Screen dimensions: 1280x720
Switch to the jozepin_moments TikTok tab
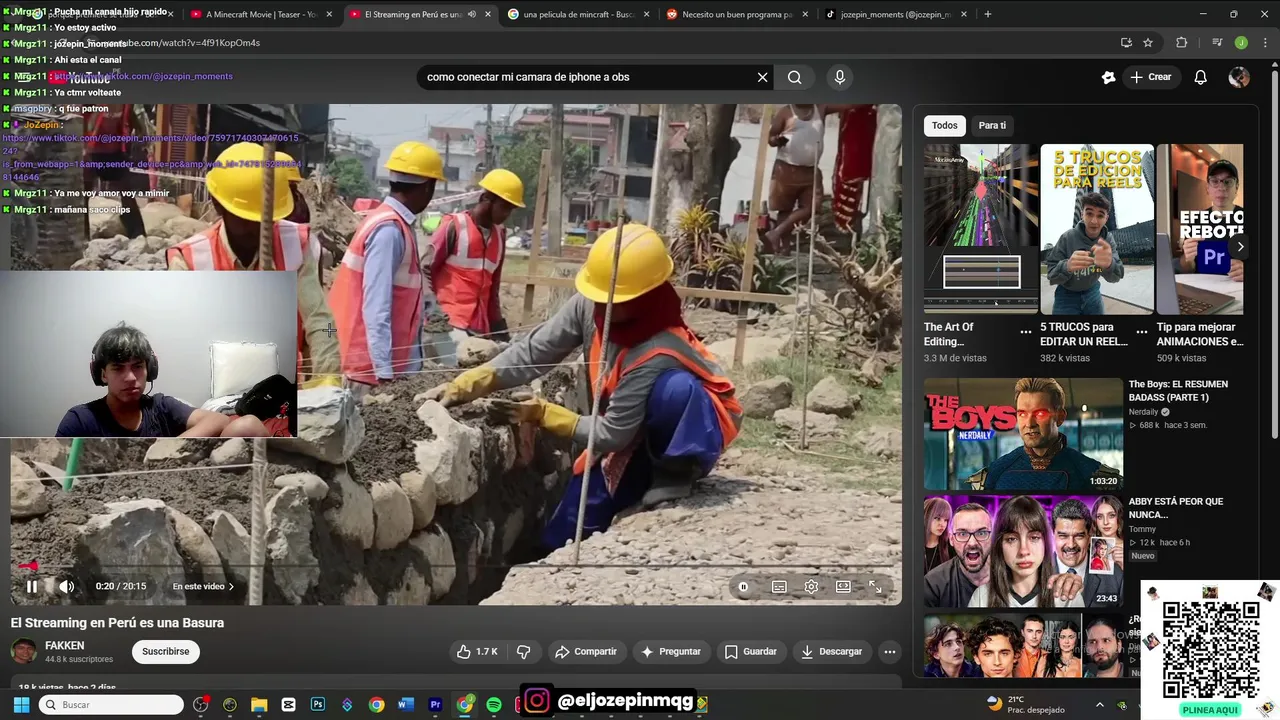[x=894, y=14]
